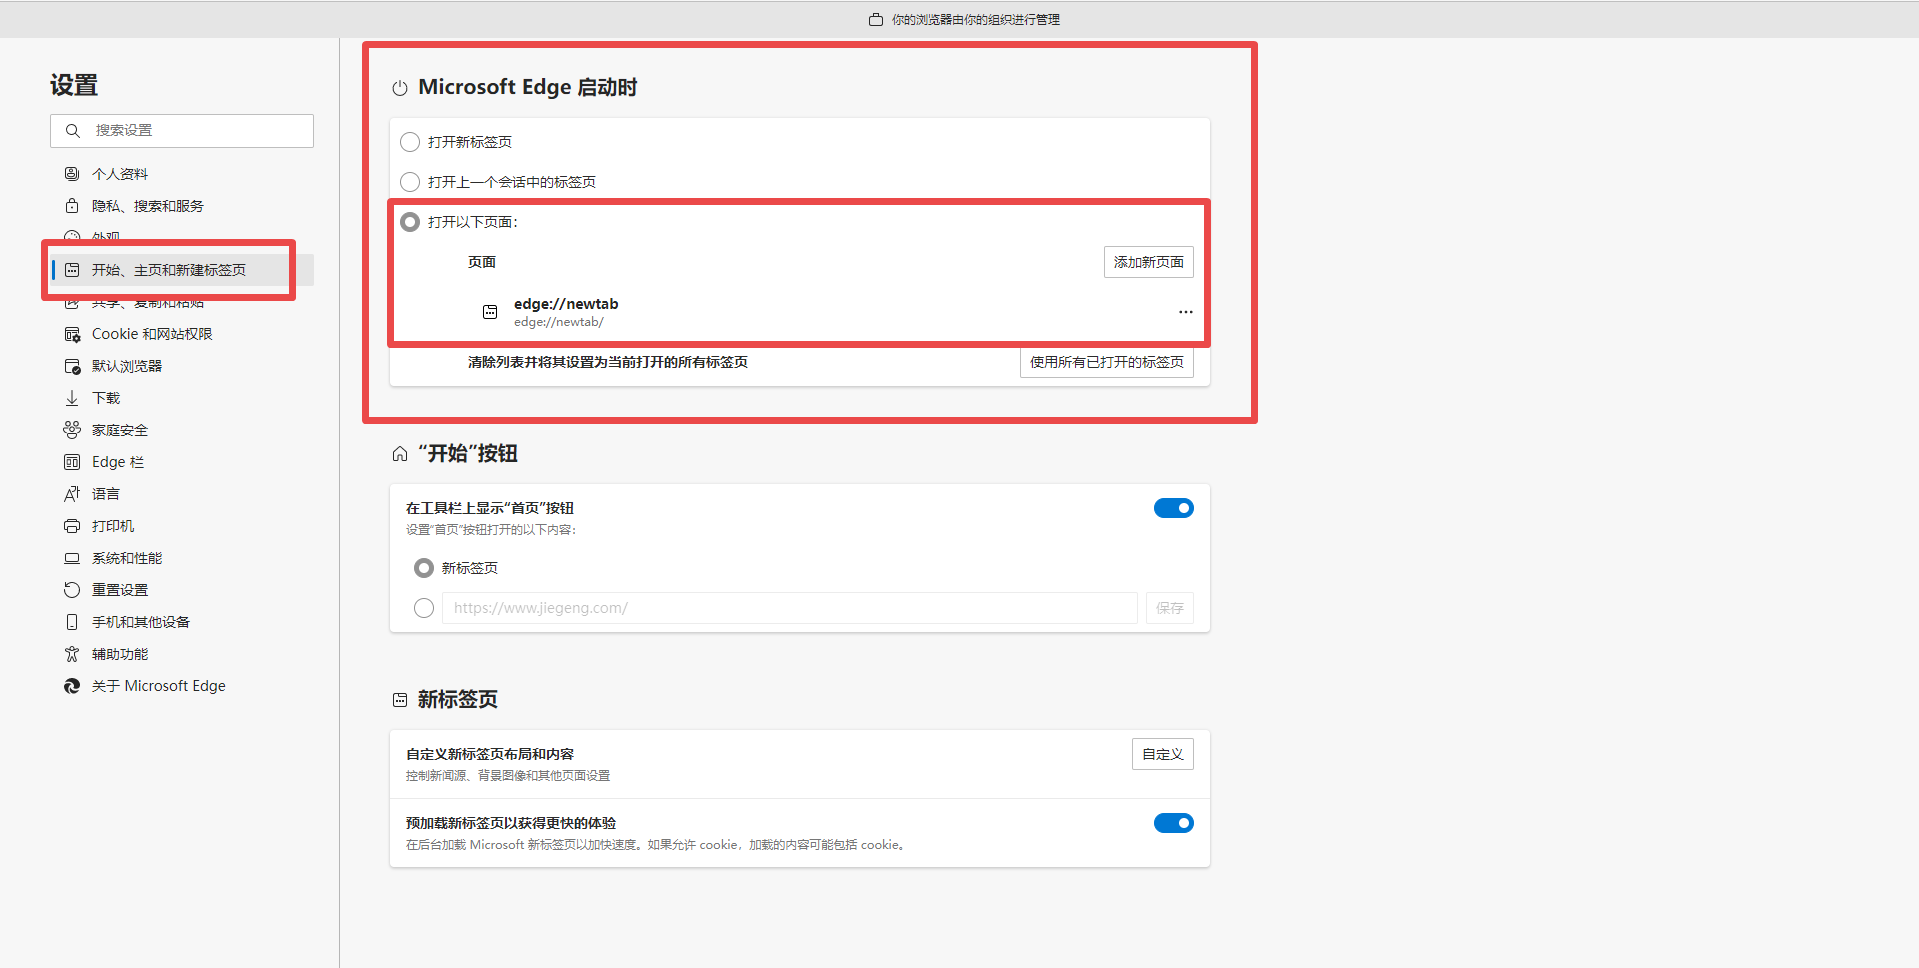Click the 搜索设置 search field
The image size is (1919, 968).
pyautogui.click(x=182, y=131)
